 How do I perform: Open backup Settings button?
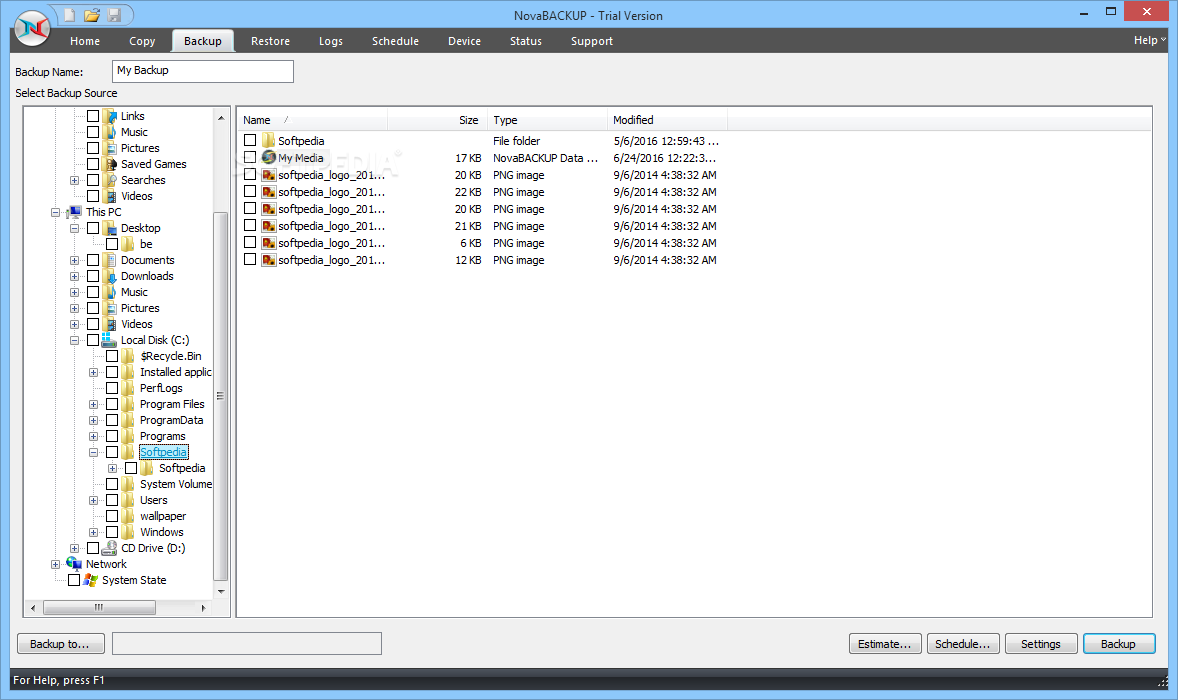point(1041,644)
